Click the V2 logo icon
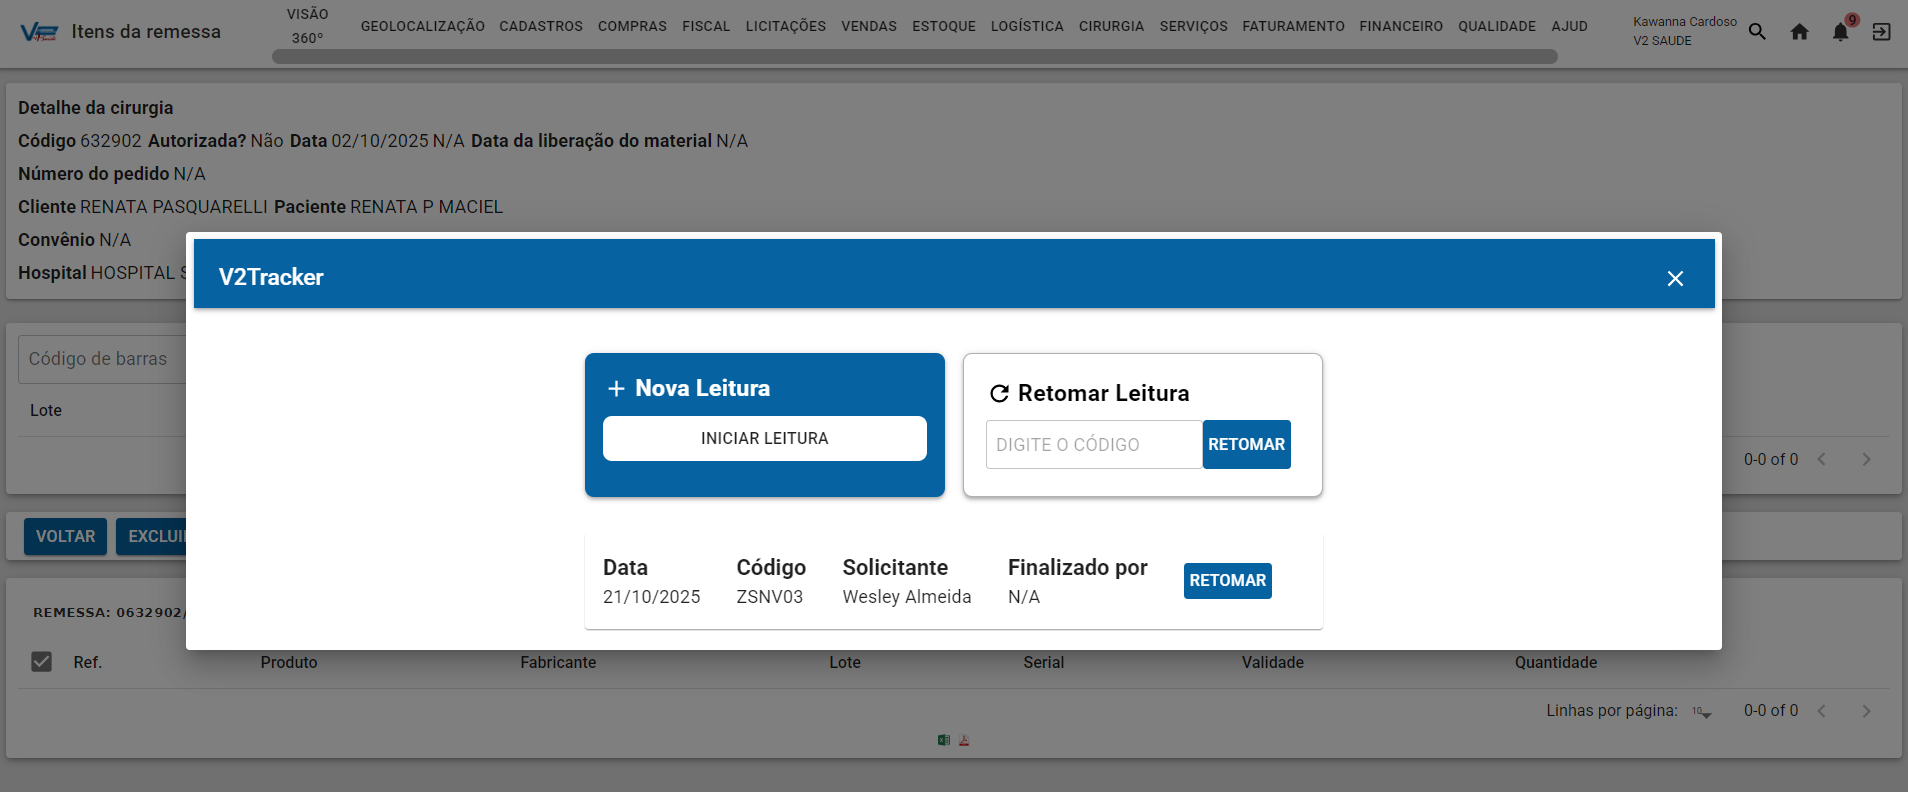 (39, 32)
